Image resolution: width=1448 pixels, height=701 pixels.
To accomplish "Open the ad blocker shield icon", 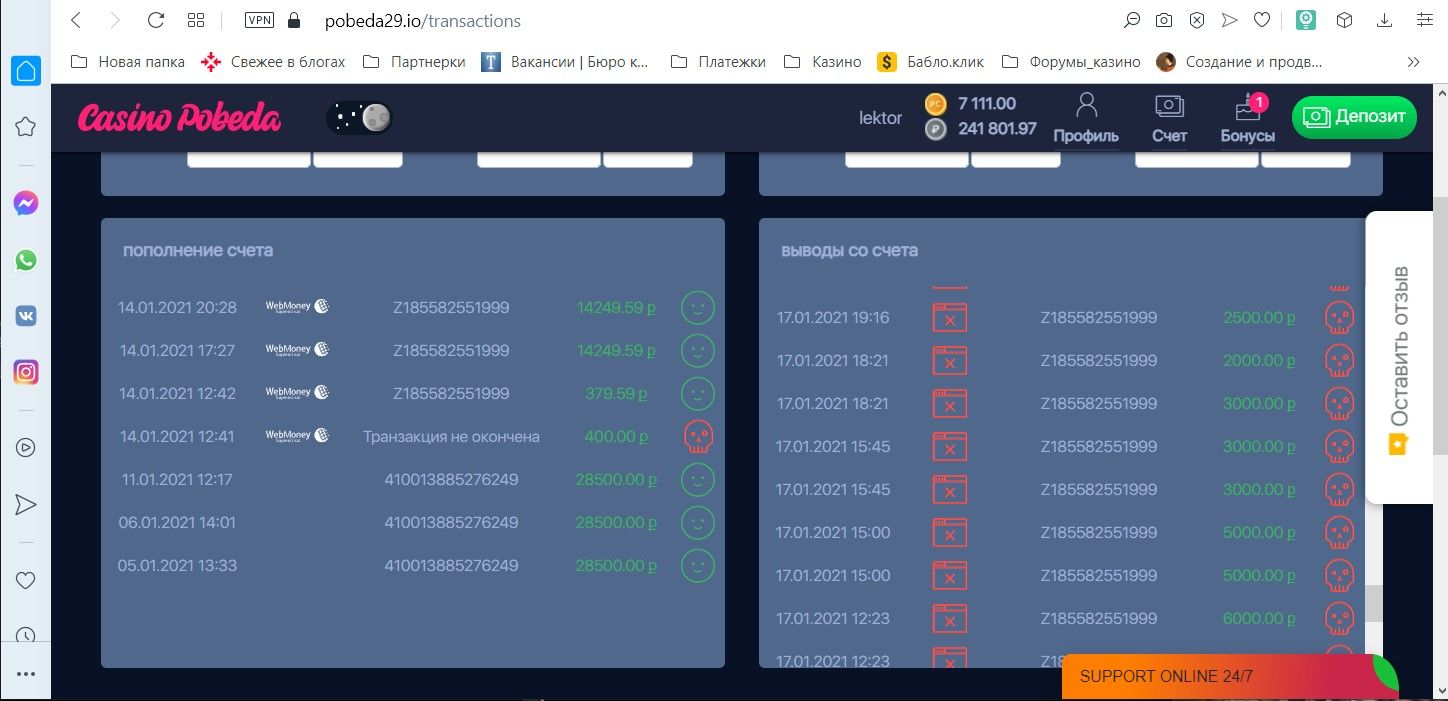I will coord(1197,20).
